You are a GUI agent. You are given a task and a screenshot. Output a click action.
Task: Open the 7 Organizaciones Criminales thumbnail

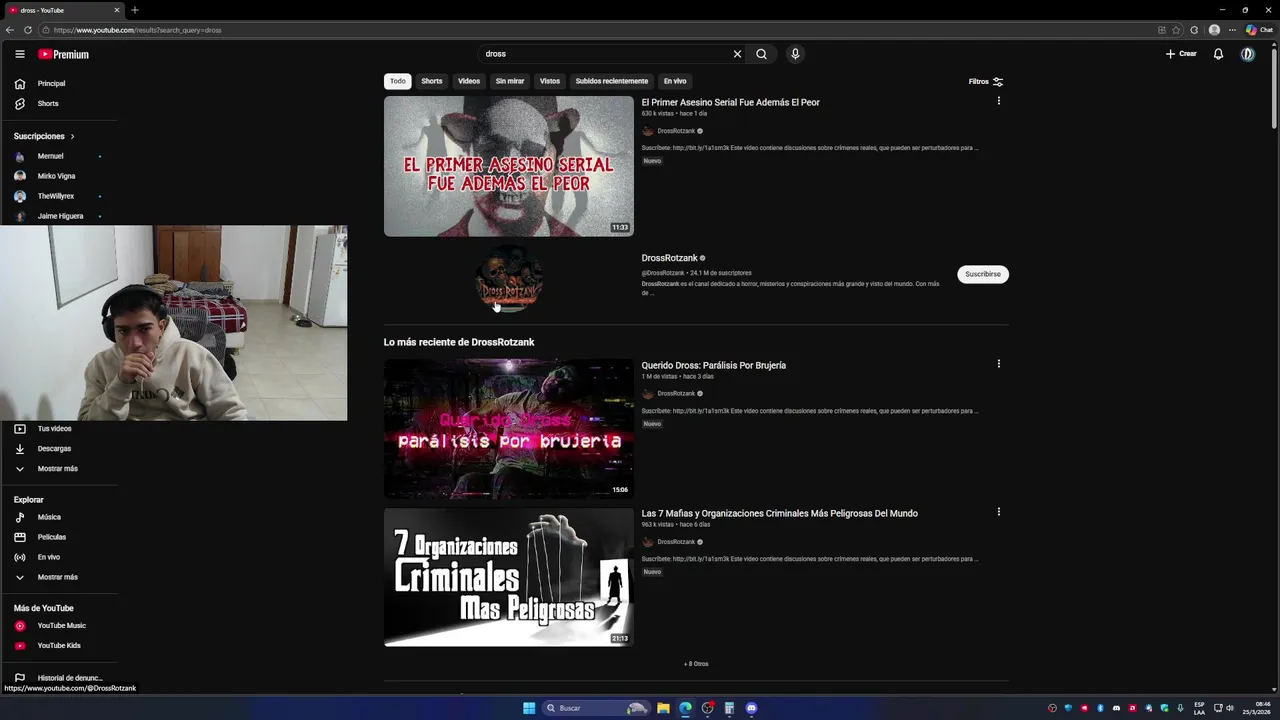point(509,577)
